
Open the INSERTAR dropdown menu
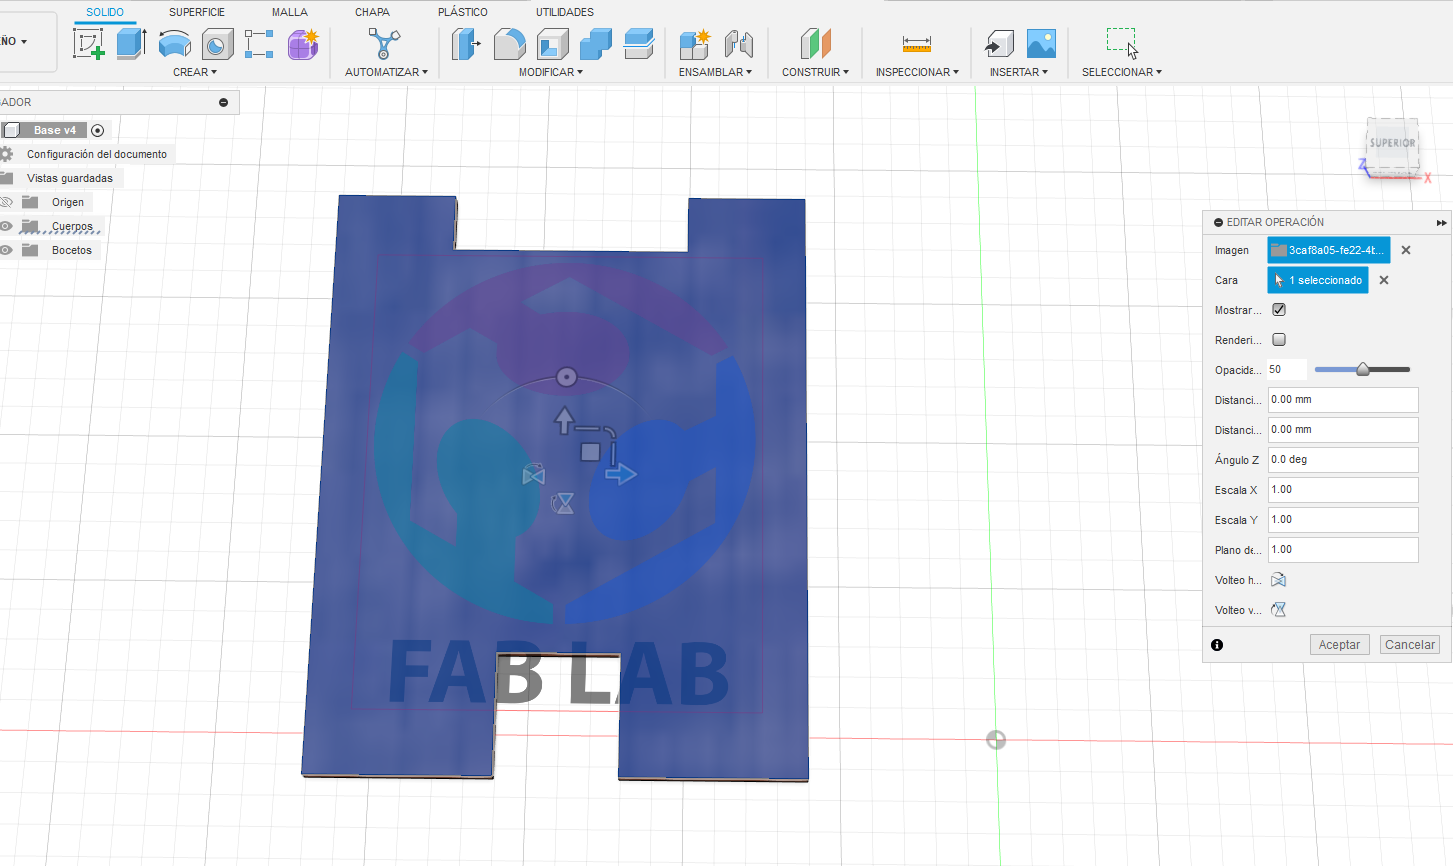[x=1019, y=72]
